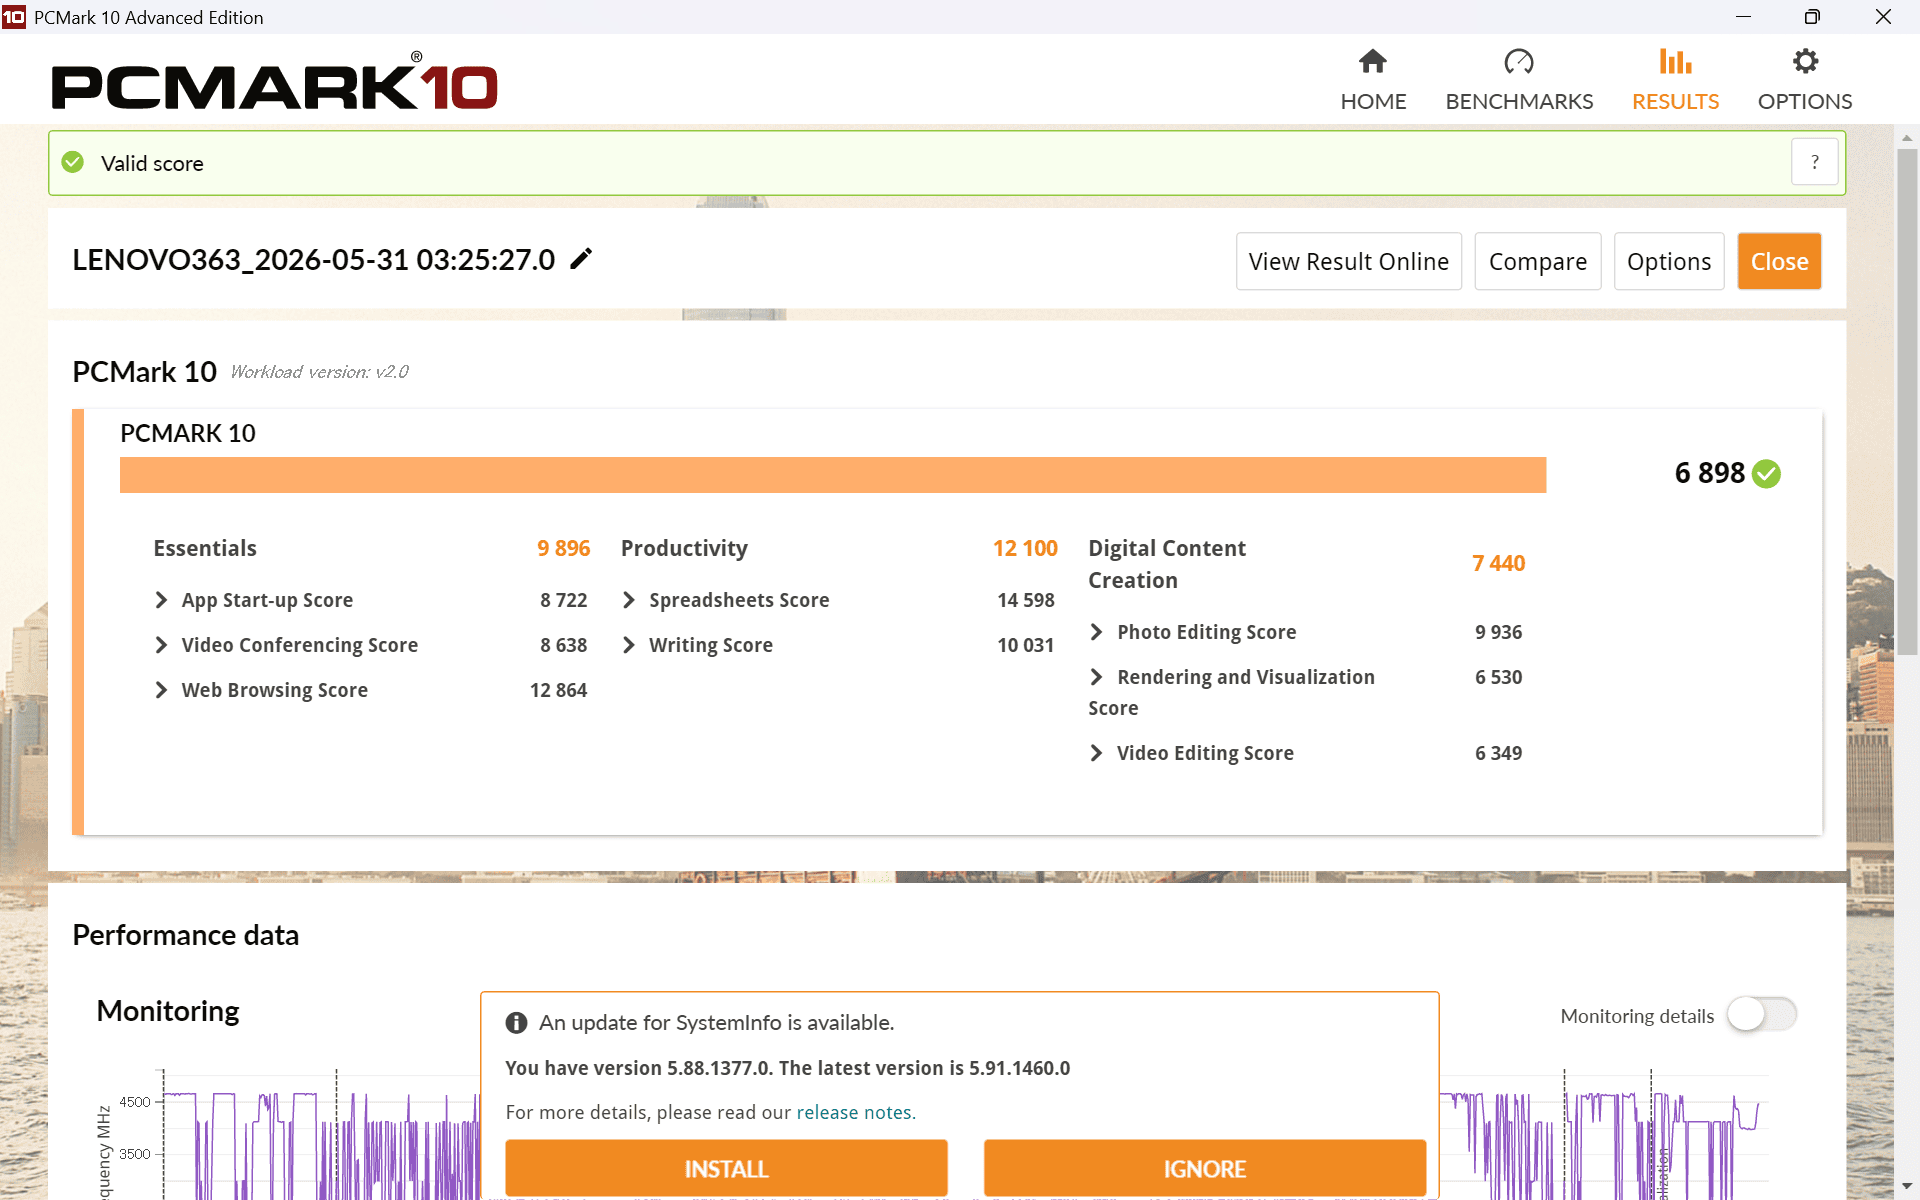Expand App Start-up Score details
The height and width of the screenshot is (1200, 1920).
coord(161,600)
